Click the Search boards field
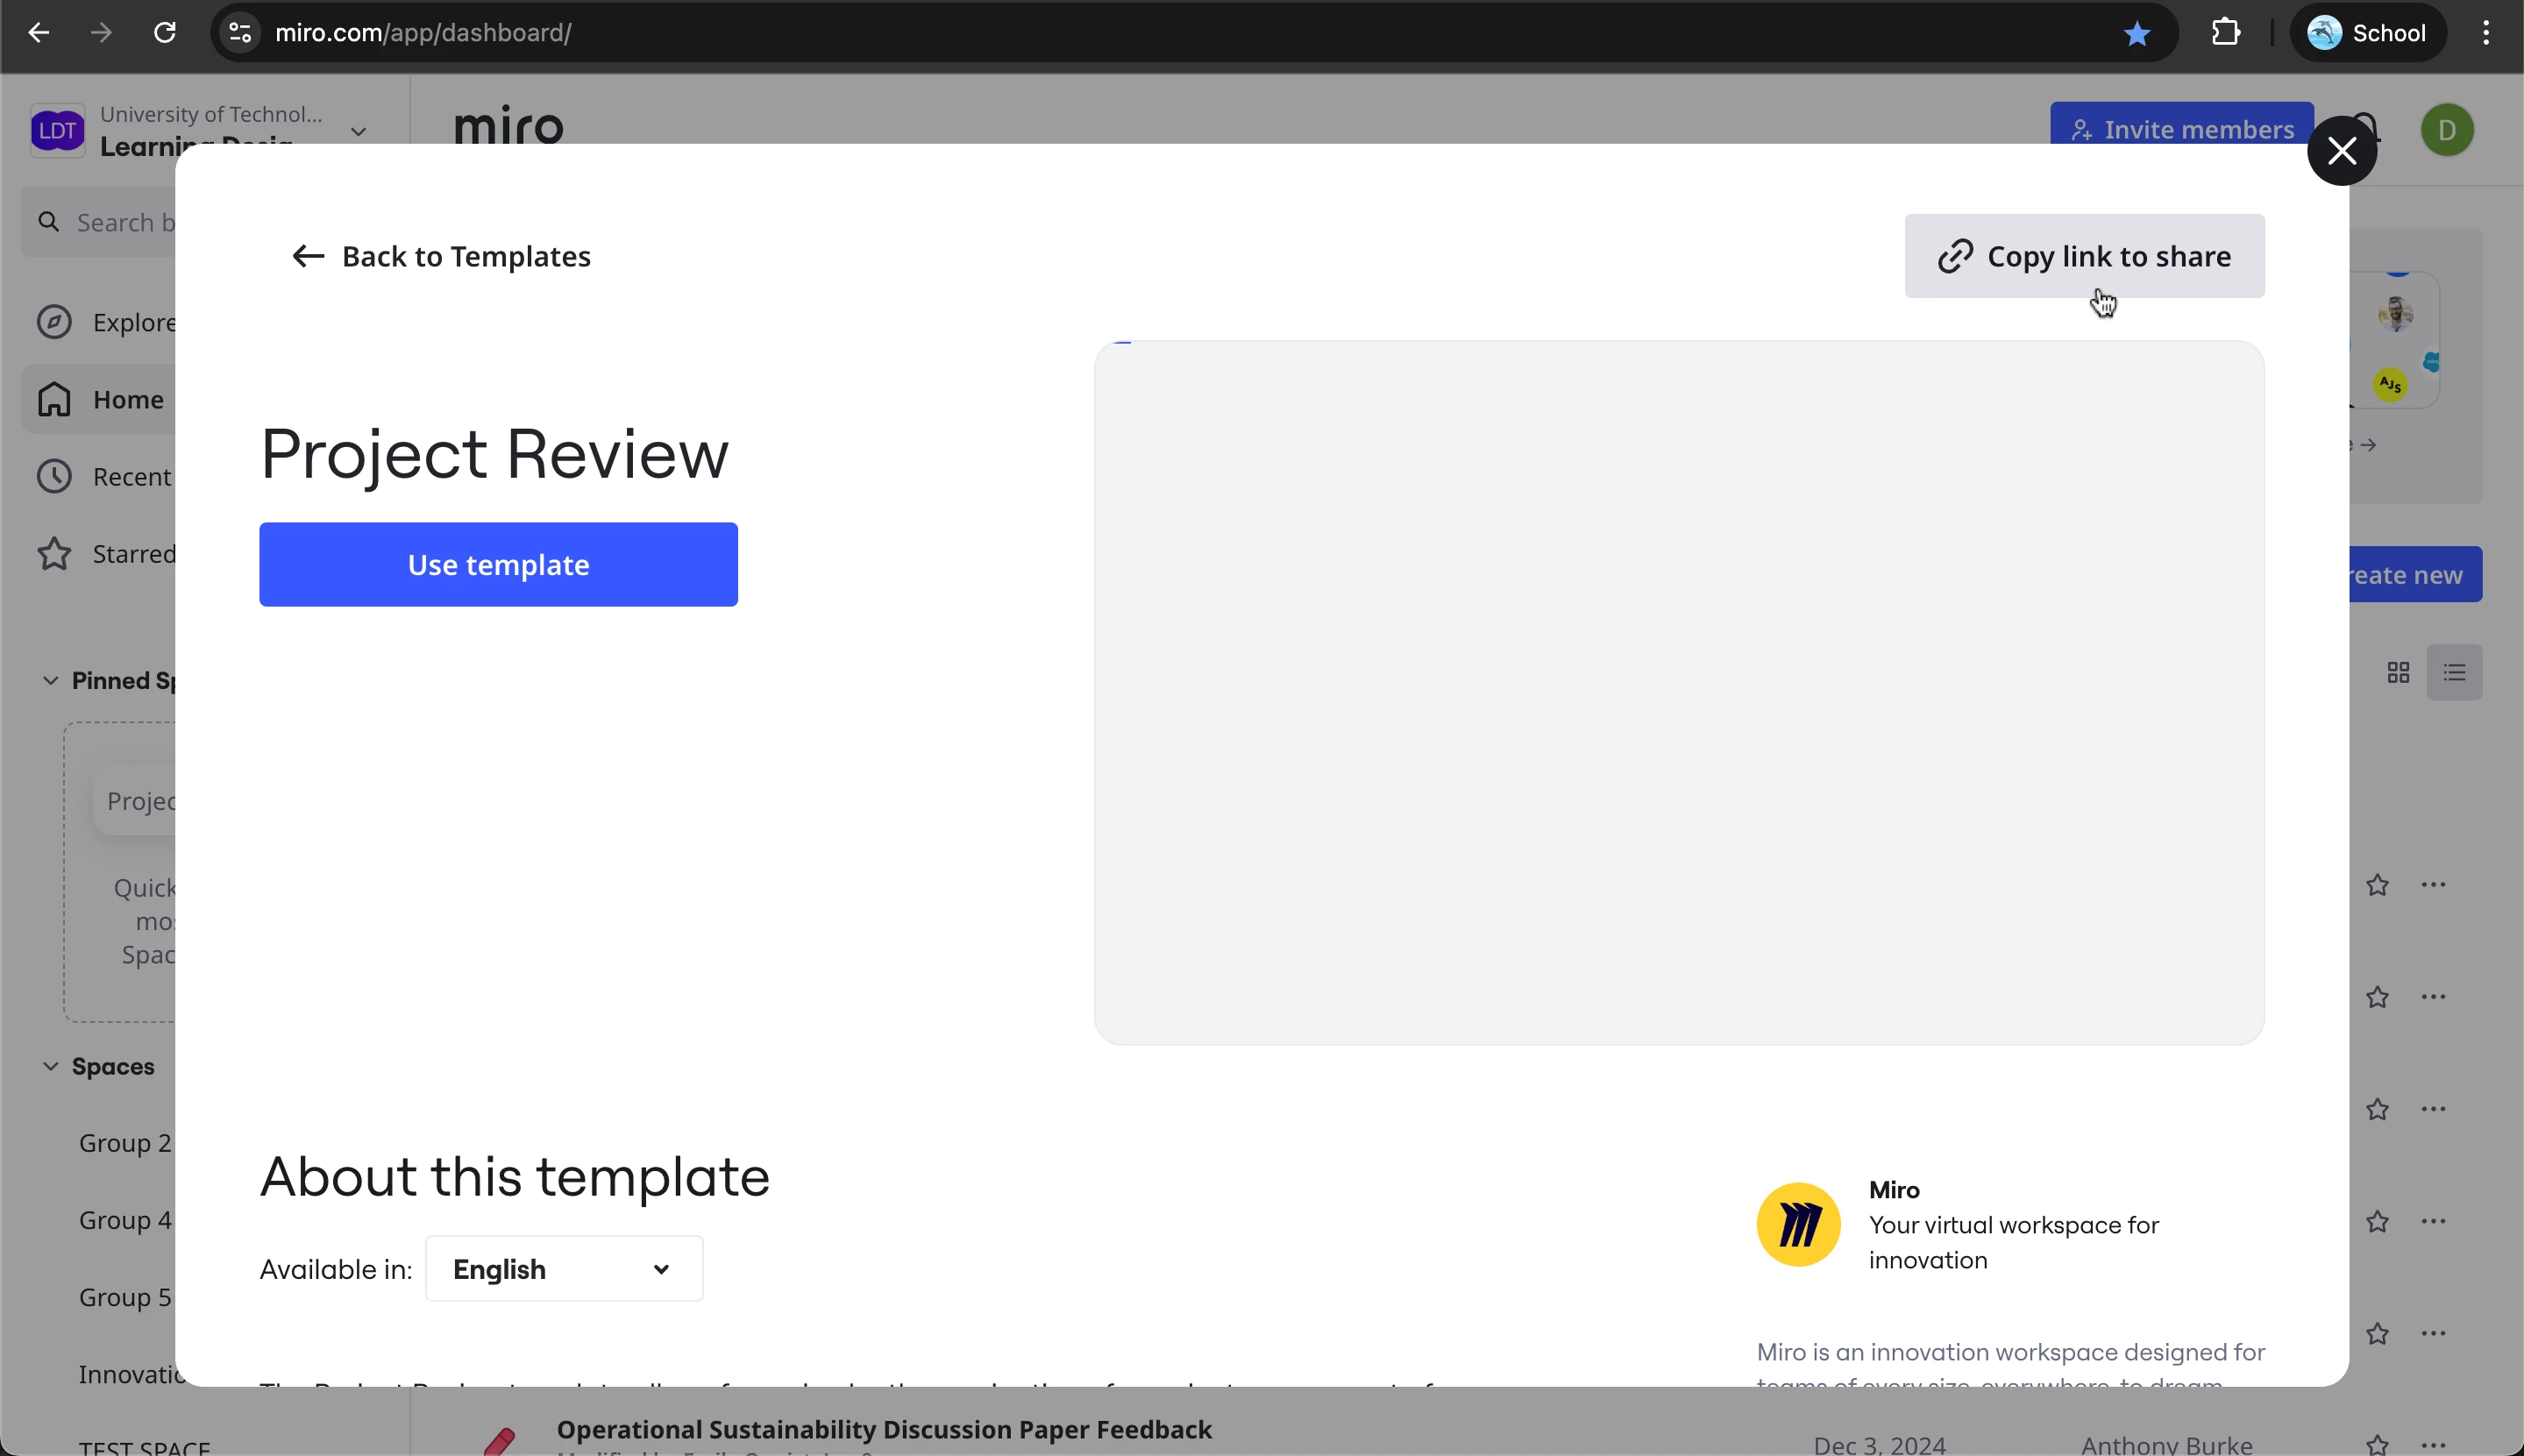The image size is (2524, 1456). (100, 222)
